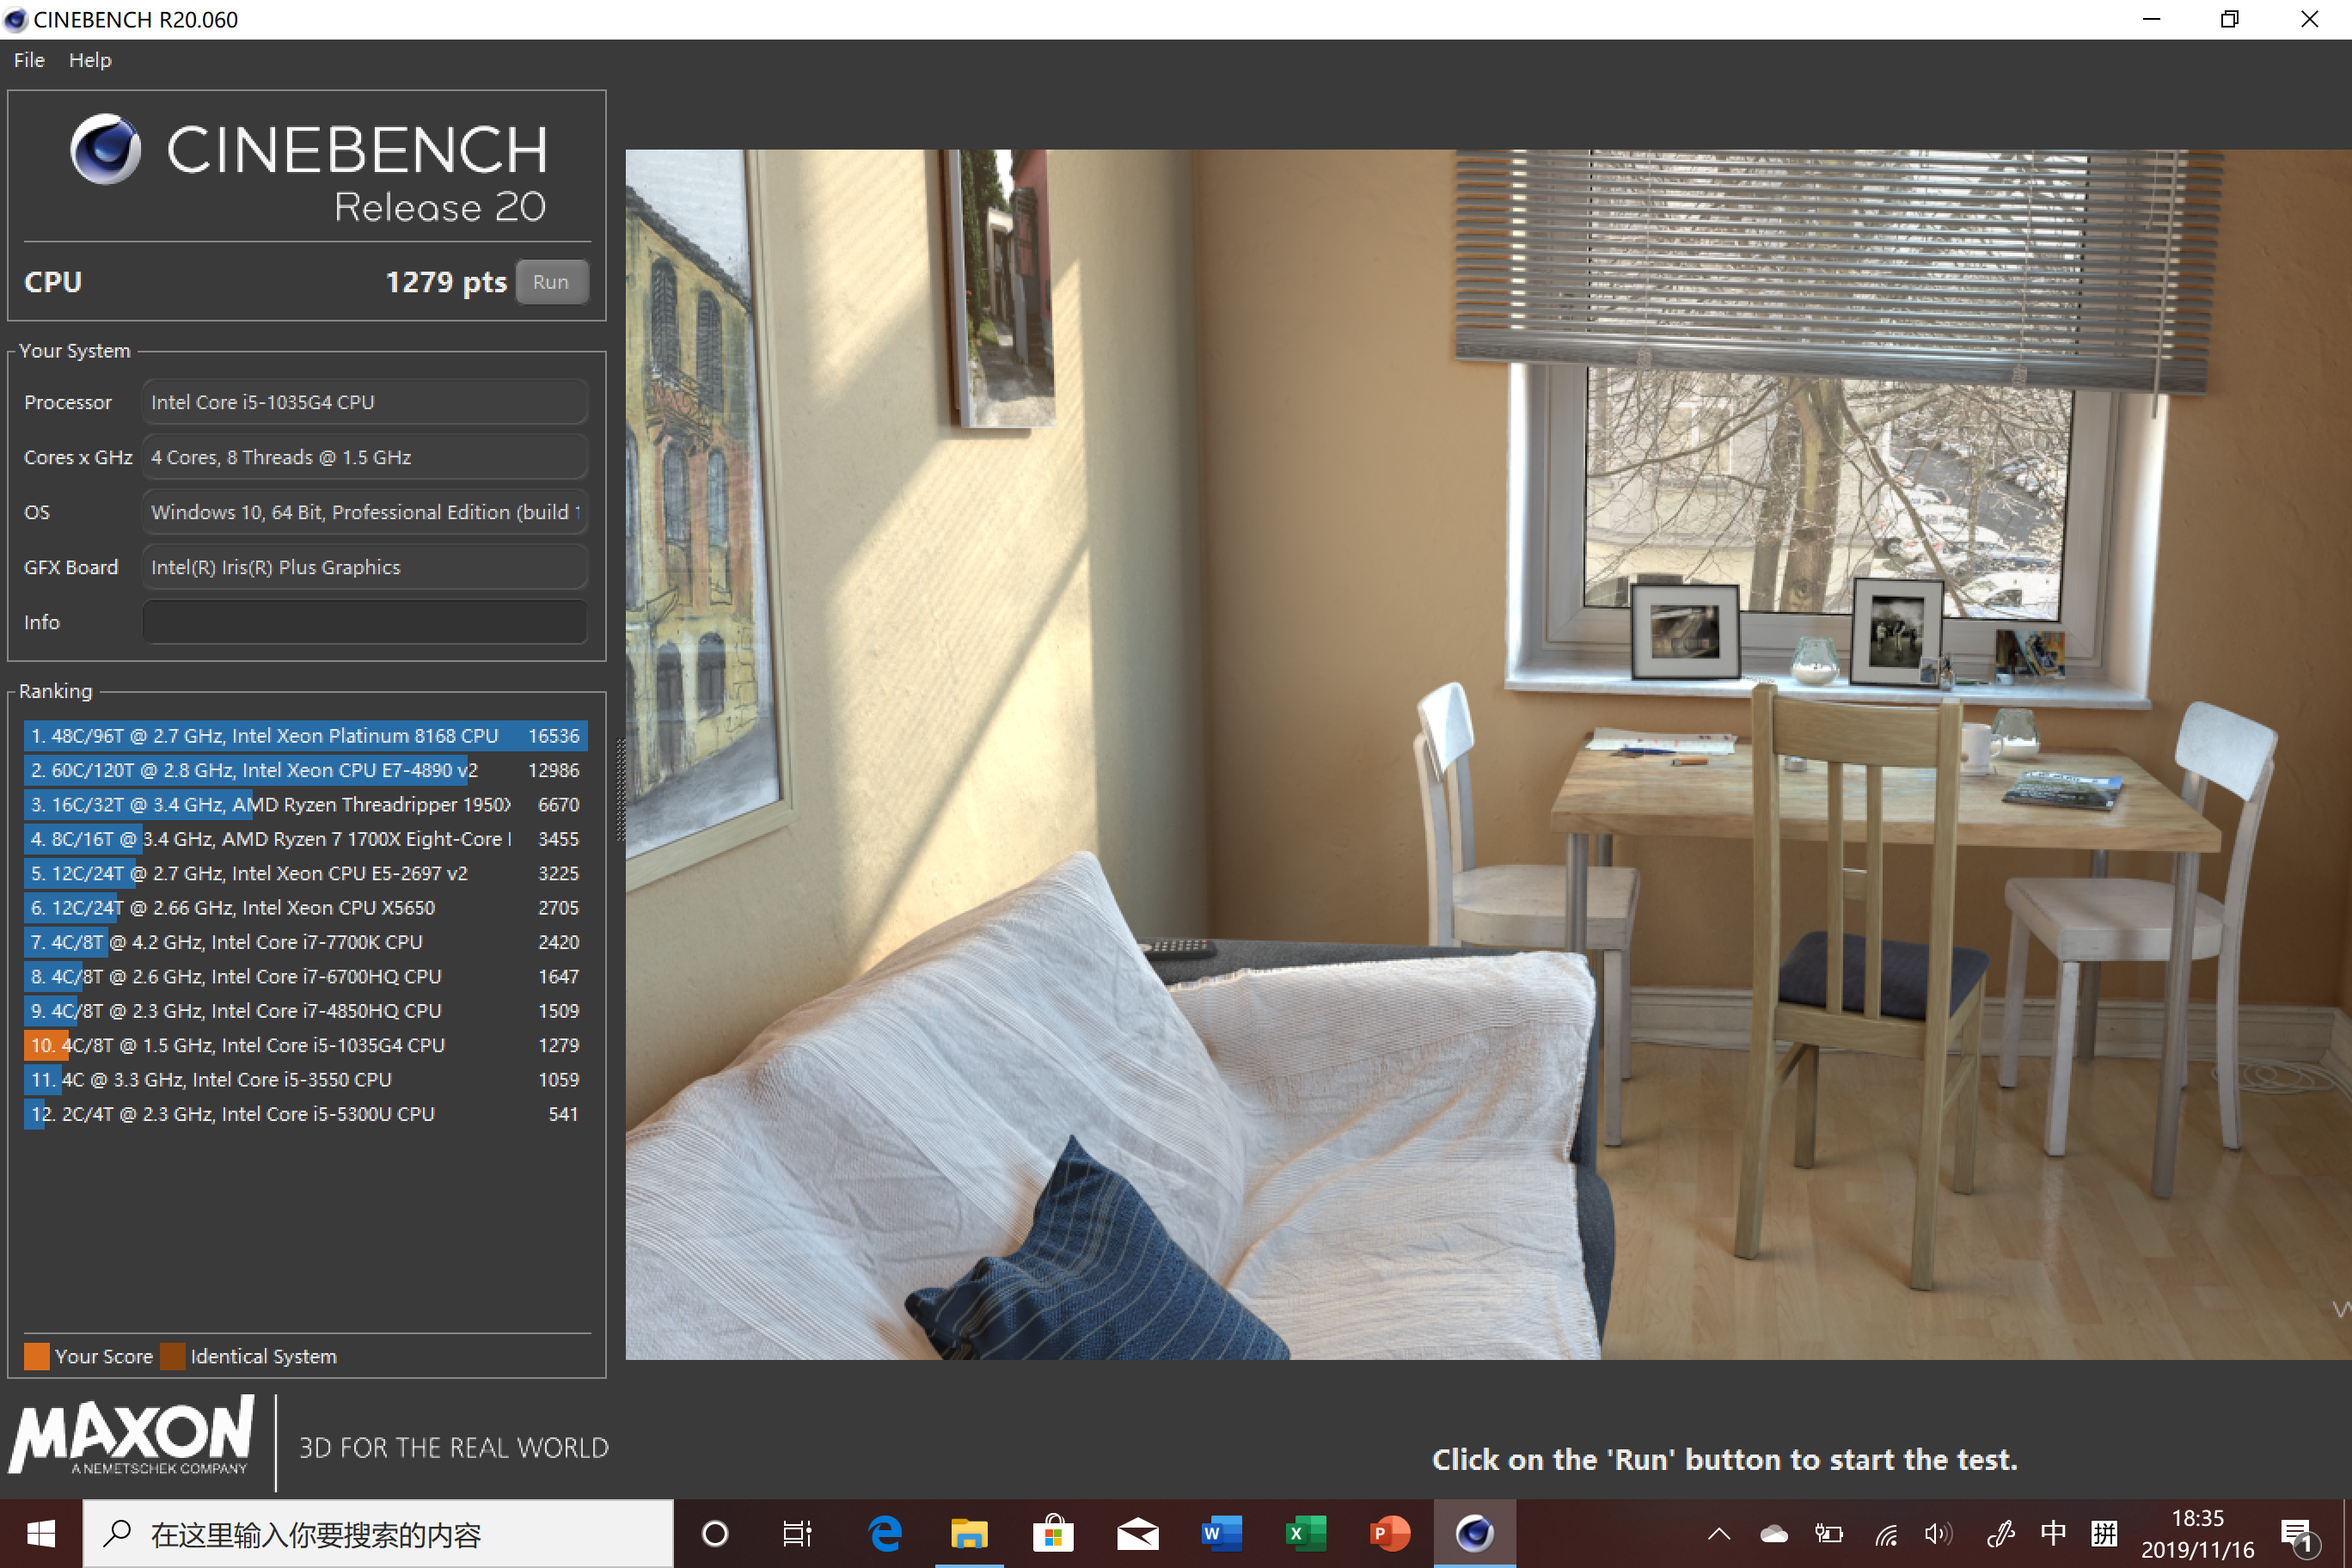Select ranking row 6 Xeon X5650
The image size is (2352, 1568).
click(x=305, y=908)
